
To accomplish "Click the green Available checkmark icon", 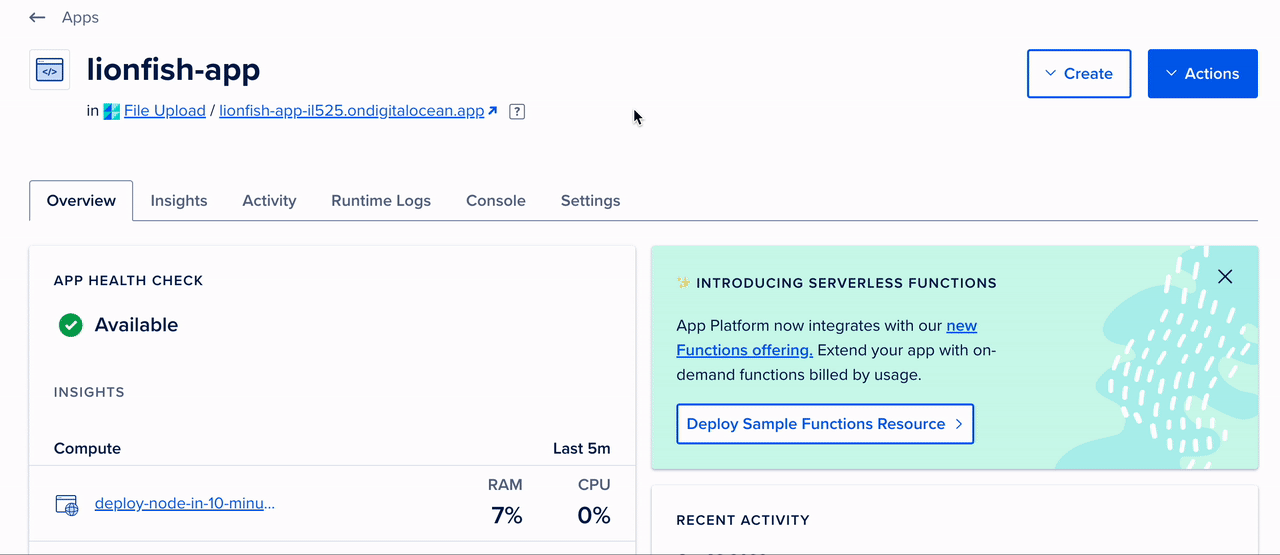I will click(70, 325).
